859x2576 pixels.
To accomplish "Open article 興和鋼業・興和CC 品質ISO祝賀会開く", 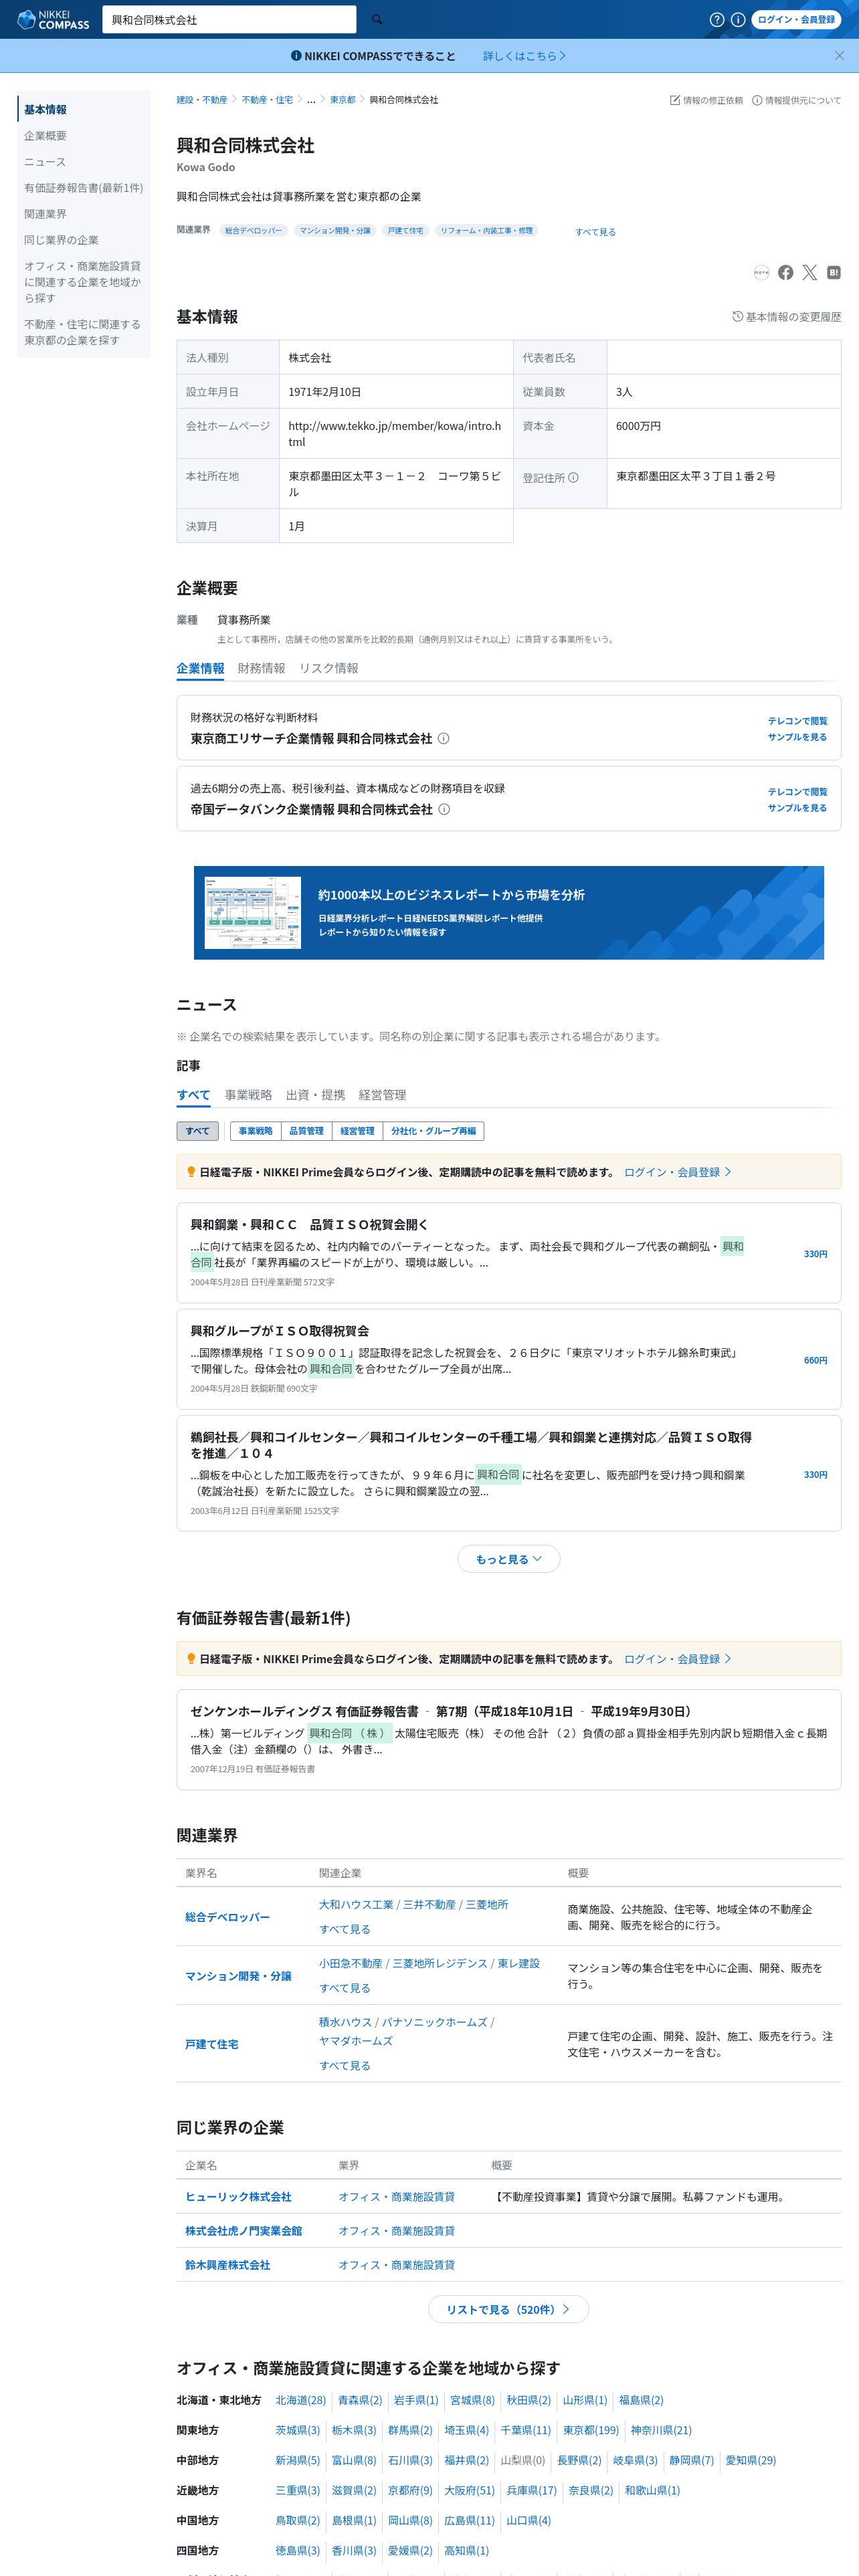I will tap(309, 1225).
